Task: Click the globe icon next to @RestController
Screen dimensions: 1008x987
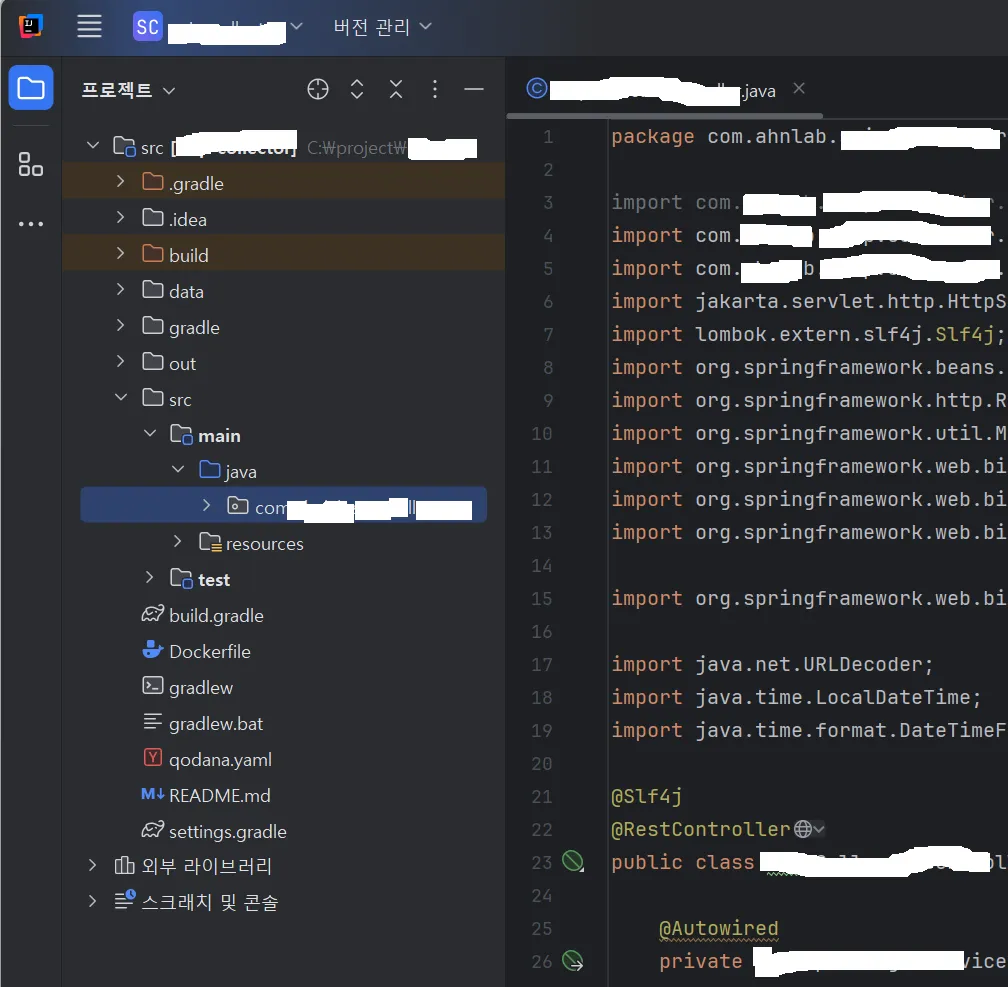Action: click(x=803, y=829)
